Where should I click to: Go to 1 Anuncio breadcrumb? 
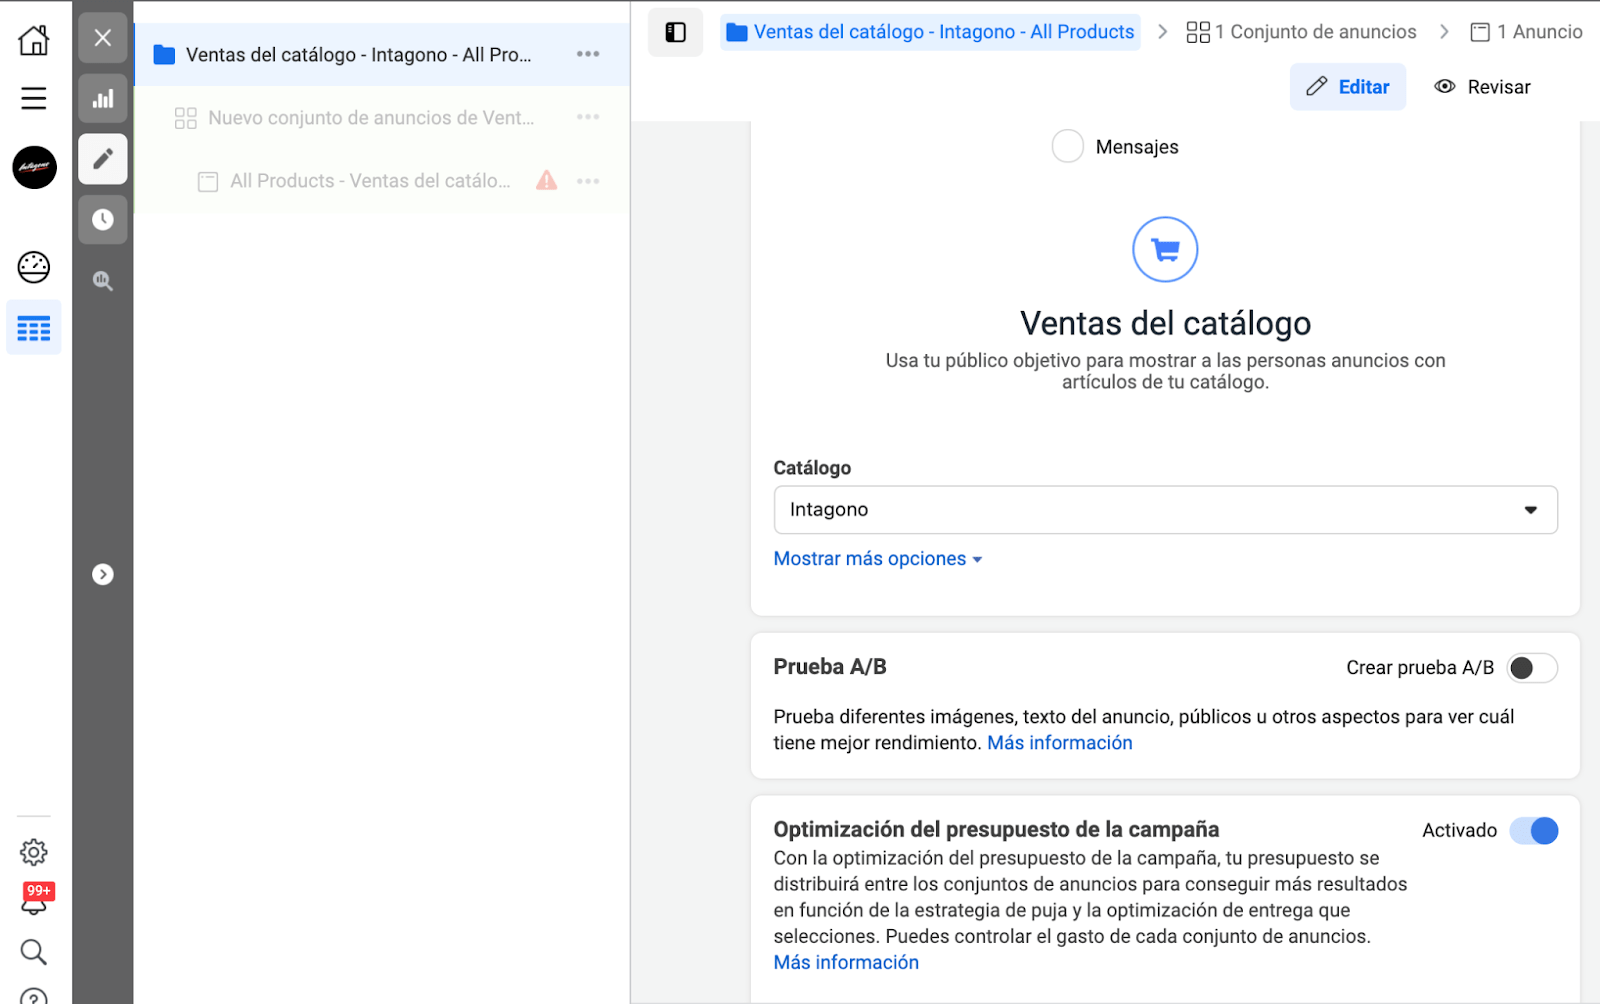(x=1526, y=32)
